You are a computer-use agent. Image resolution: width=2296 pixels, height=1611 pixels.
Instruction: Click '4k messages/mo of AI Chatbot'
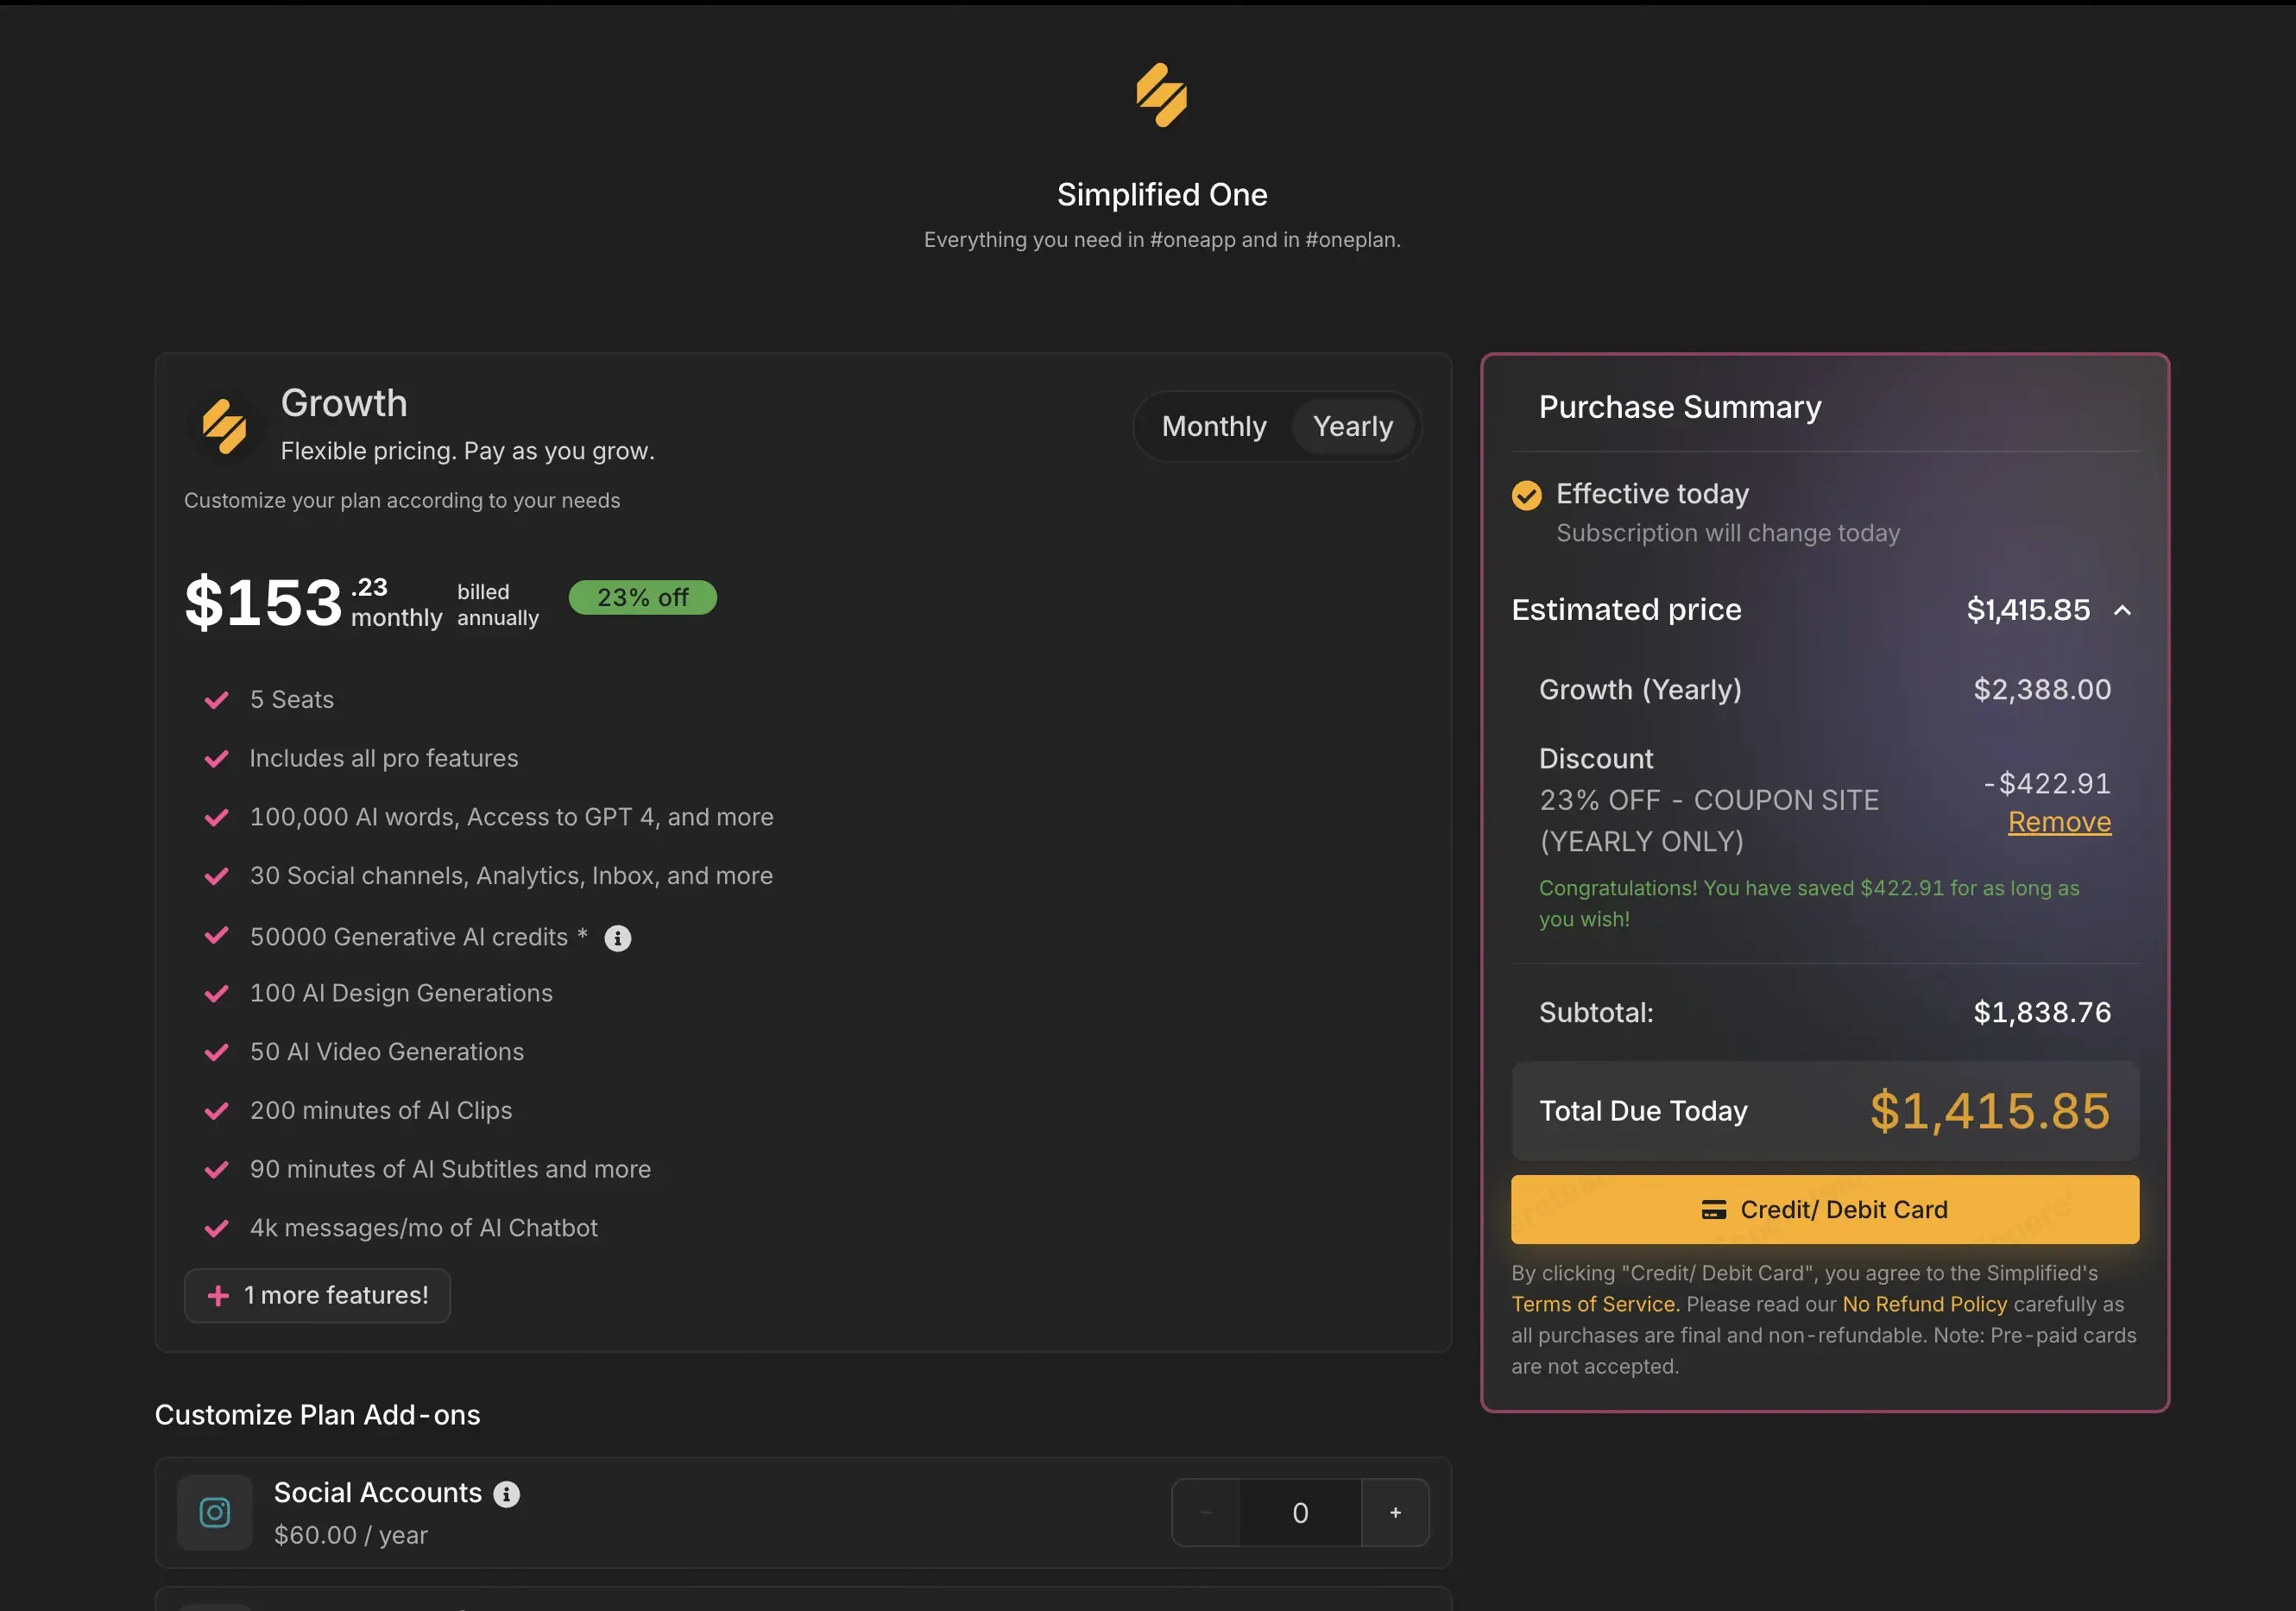[x=424, y=1228]
